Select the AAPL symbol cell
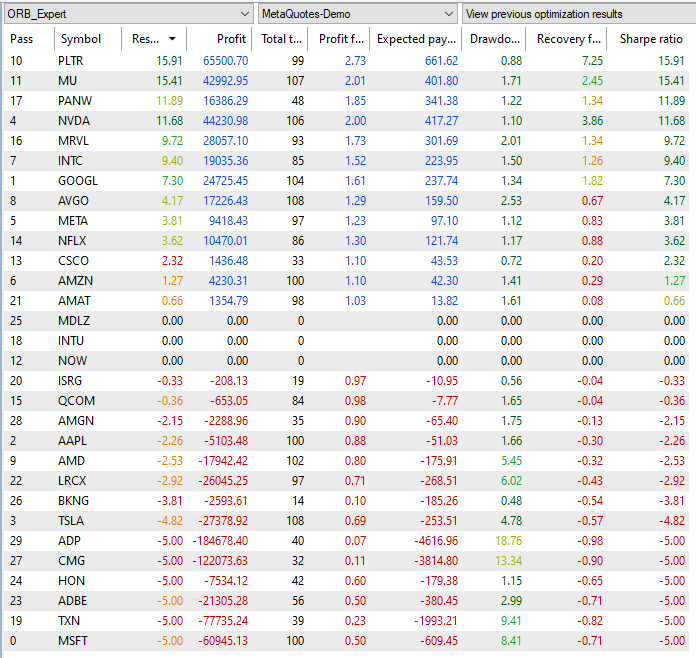This screenshot has width=696, height=658. 72,440
